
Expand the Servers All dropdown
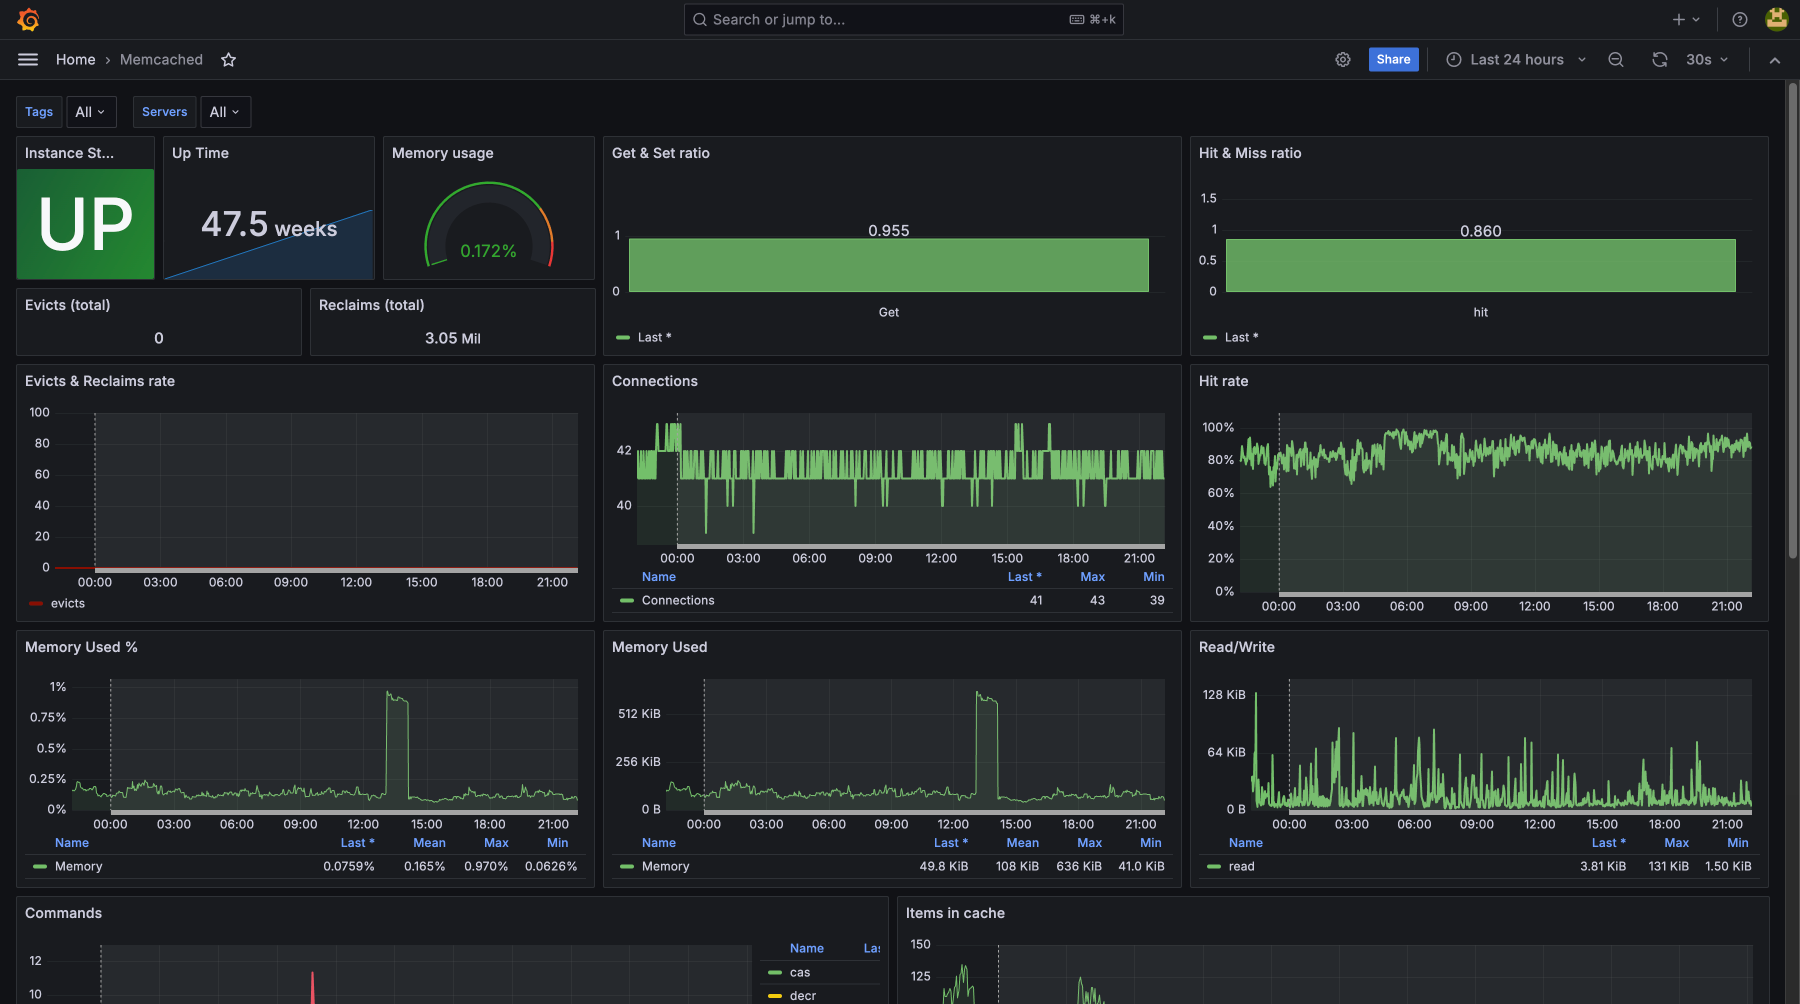click(x=225, y=112)
